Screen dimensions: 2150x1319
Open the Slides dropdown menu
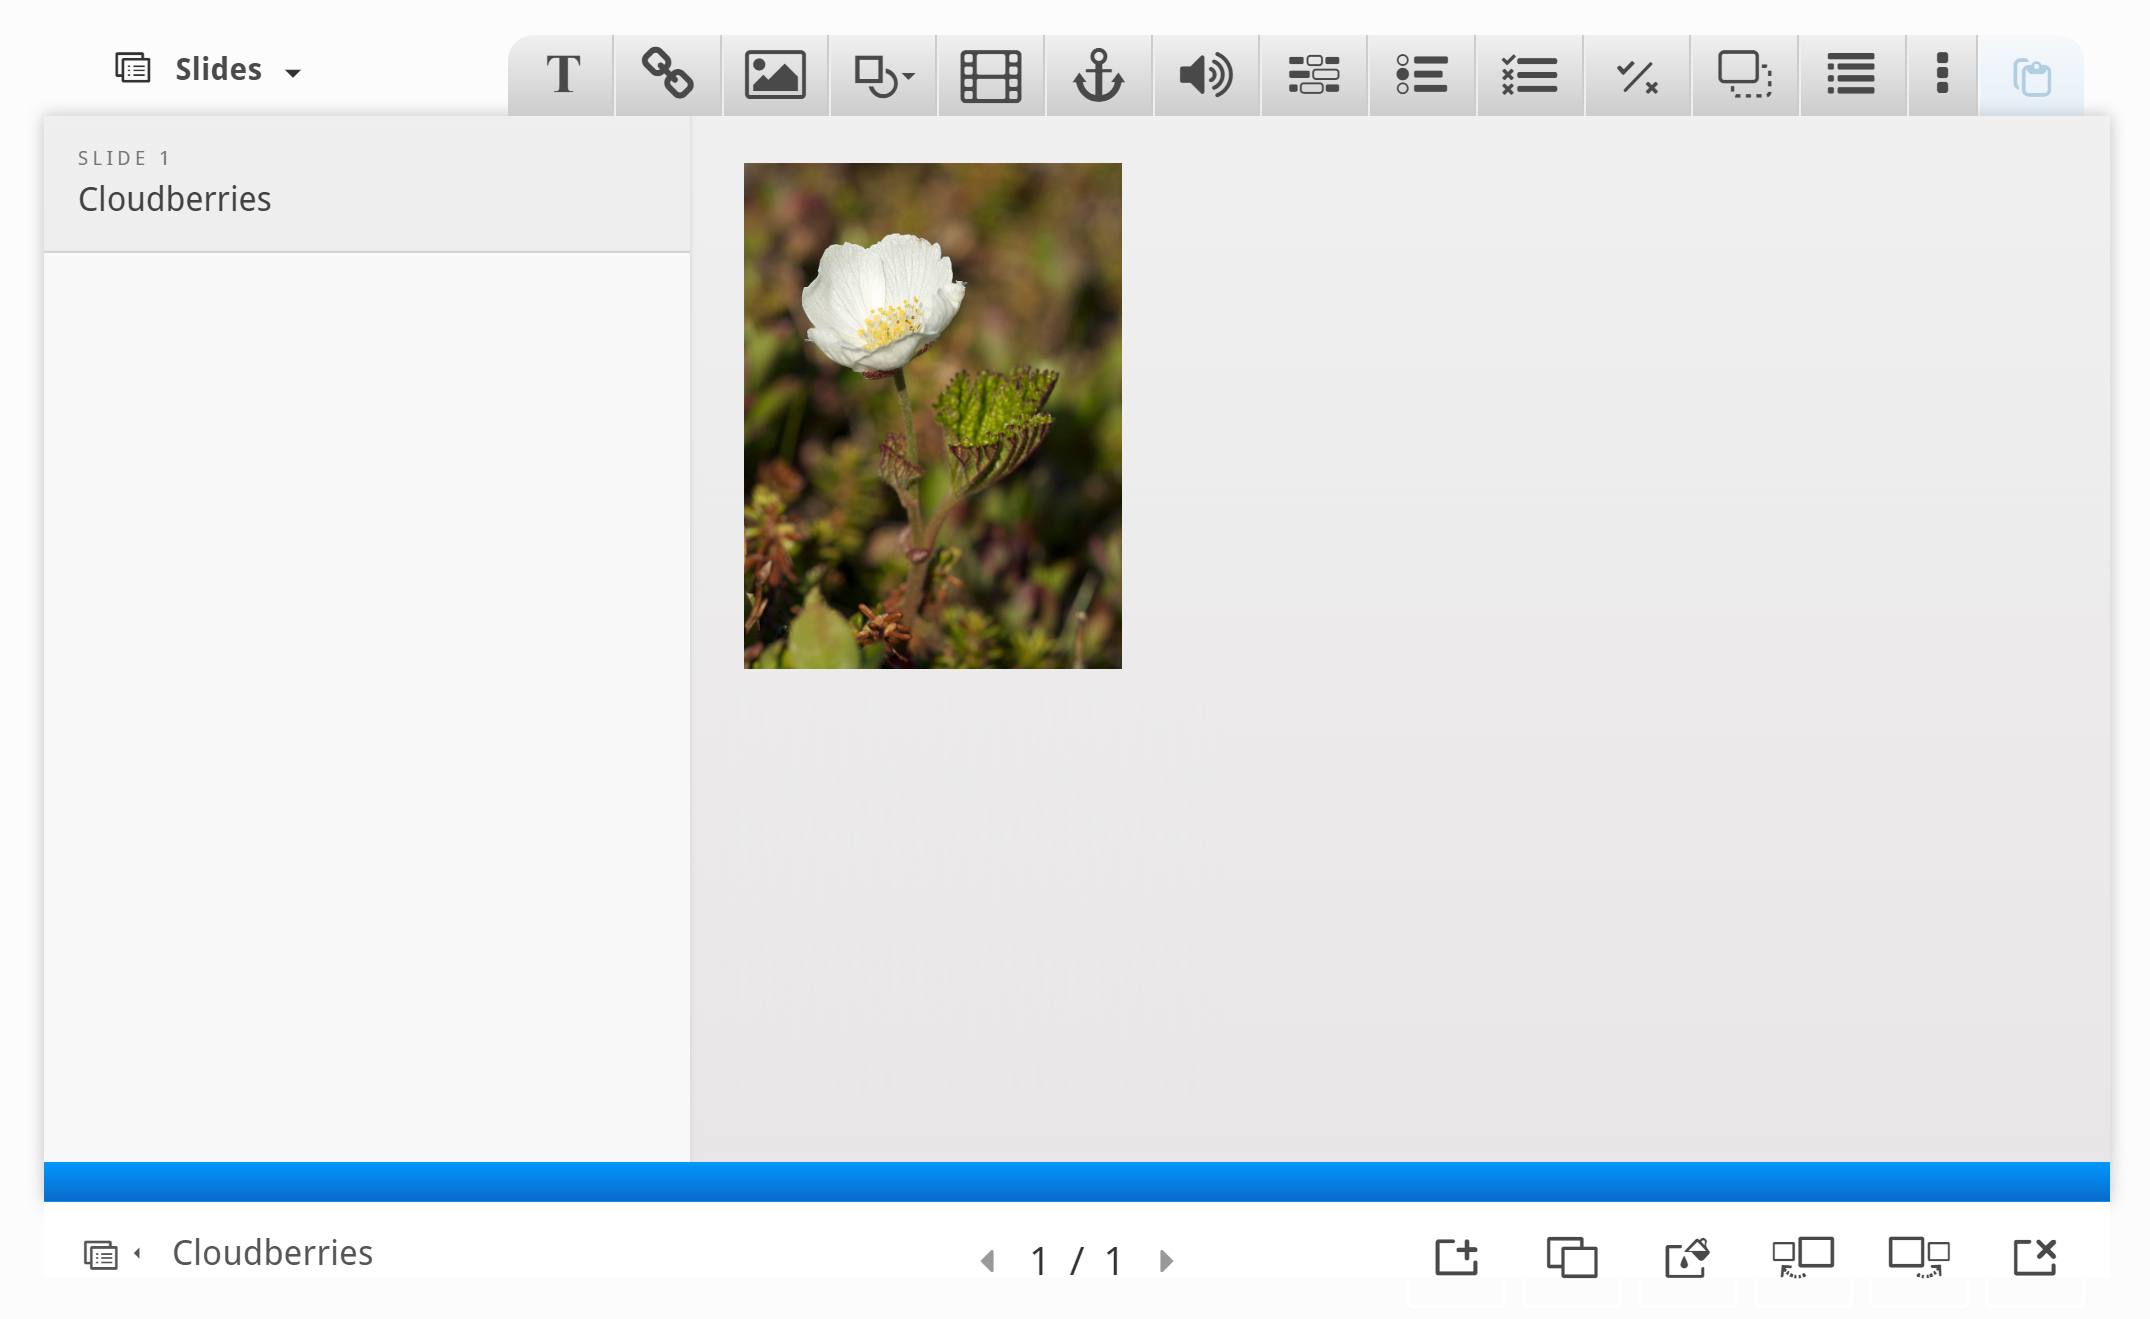[x=208, y=69]
